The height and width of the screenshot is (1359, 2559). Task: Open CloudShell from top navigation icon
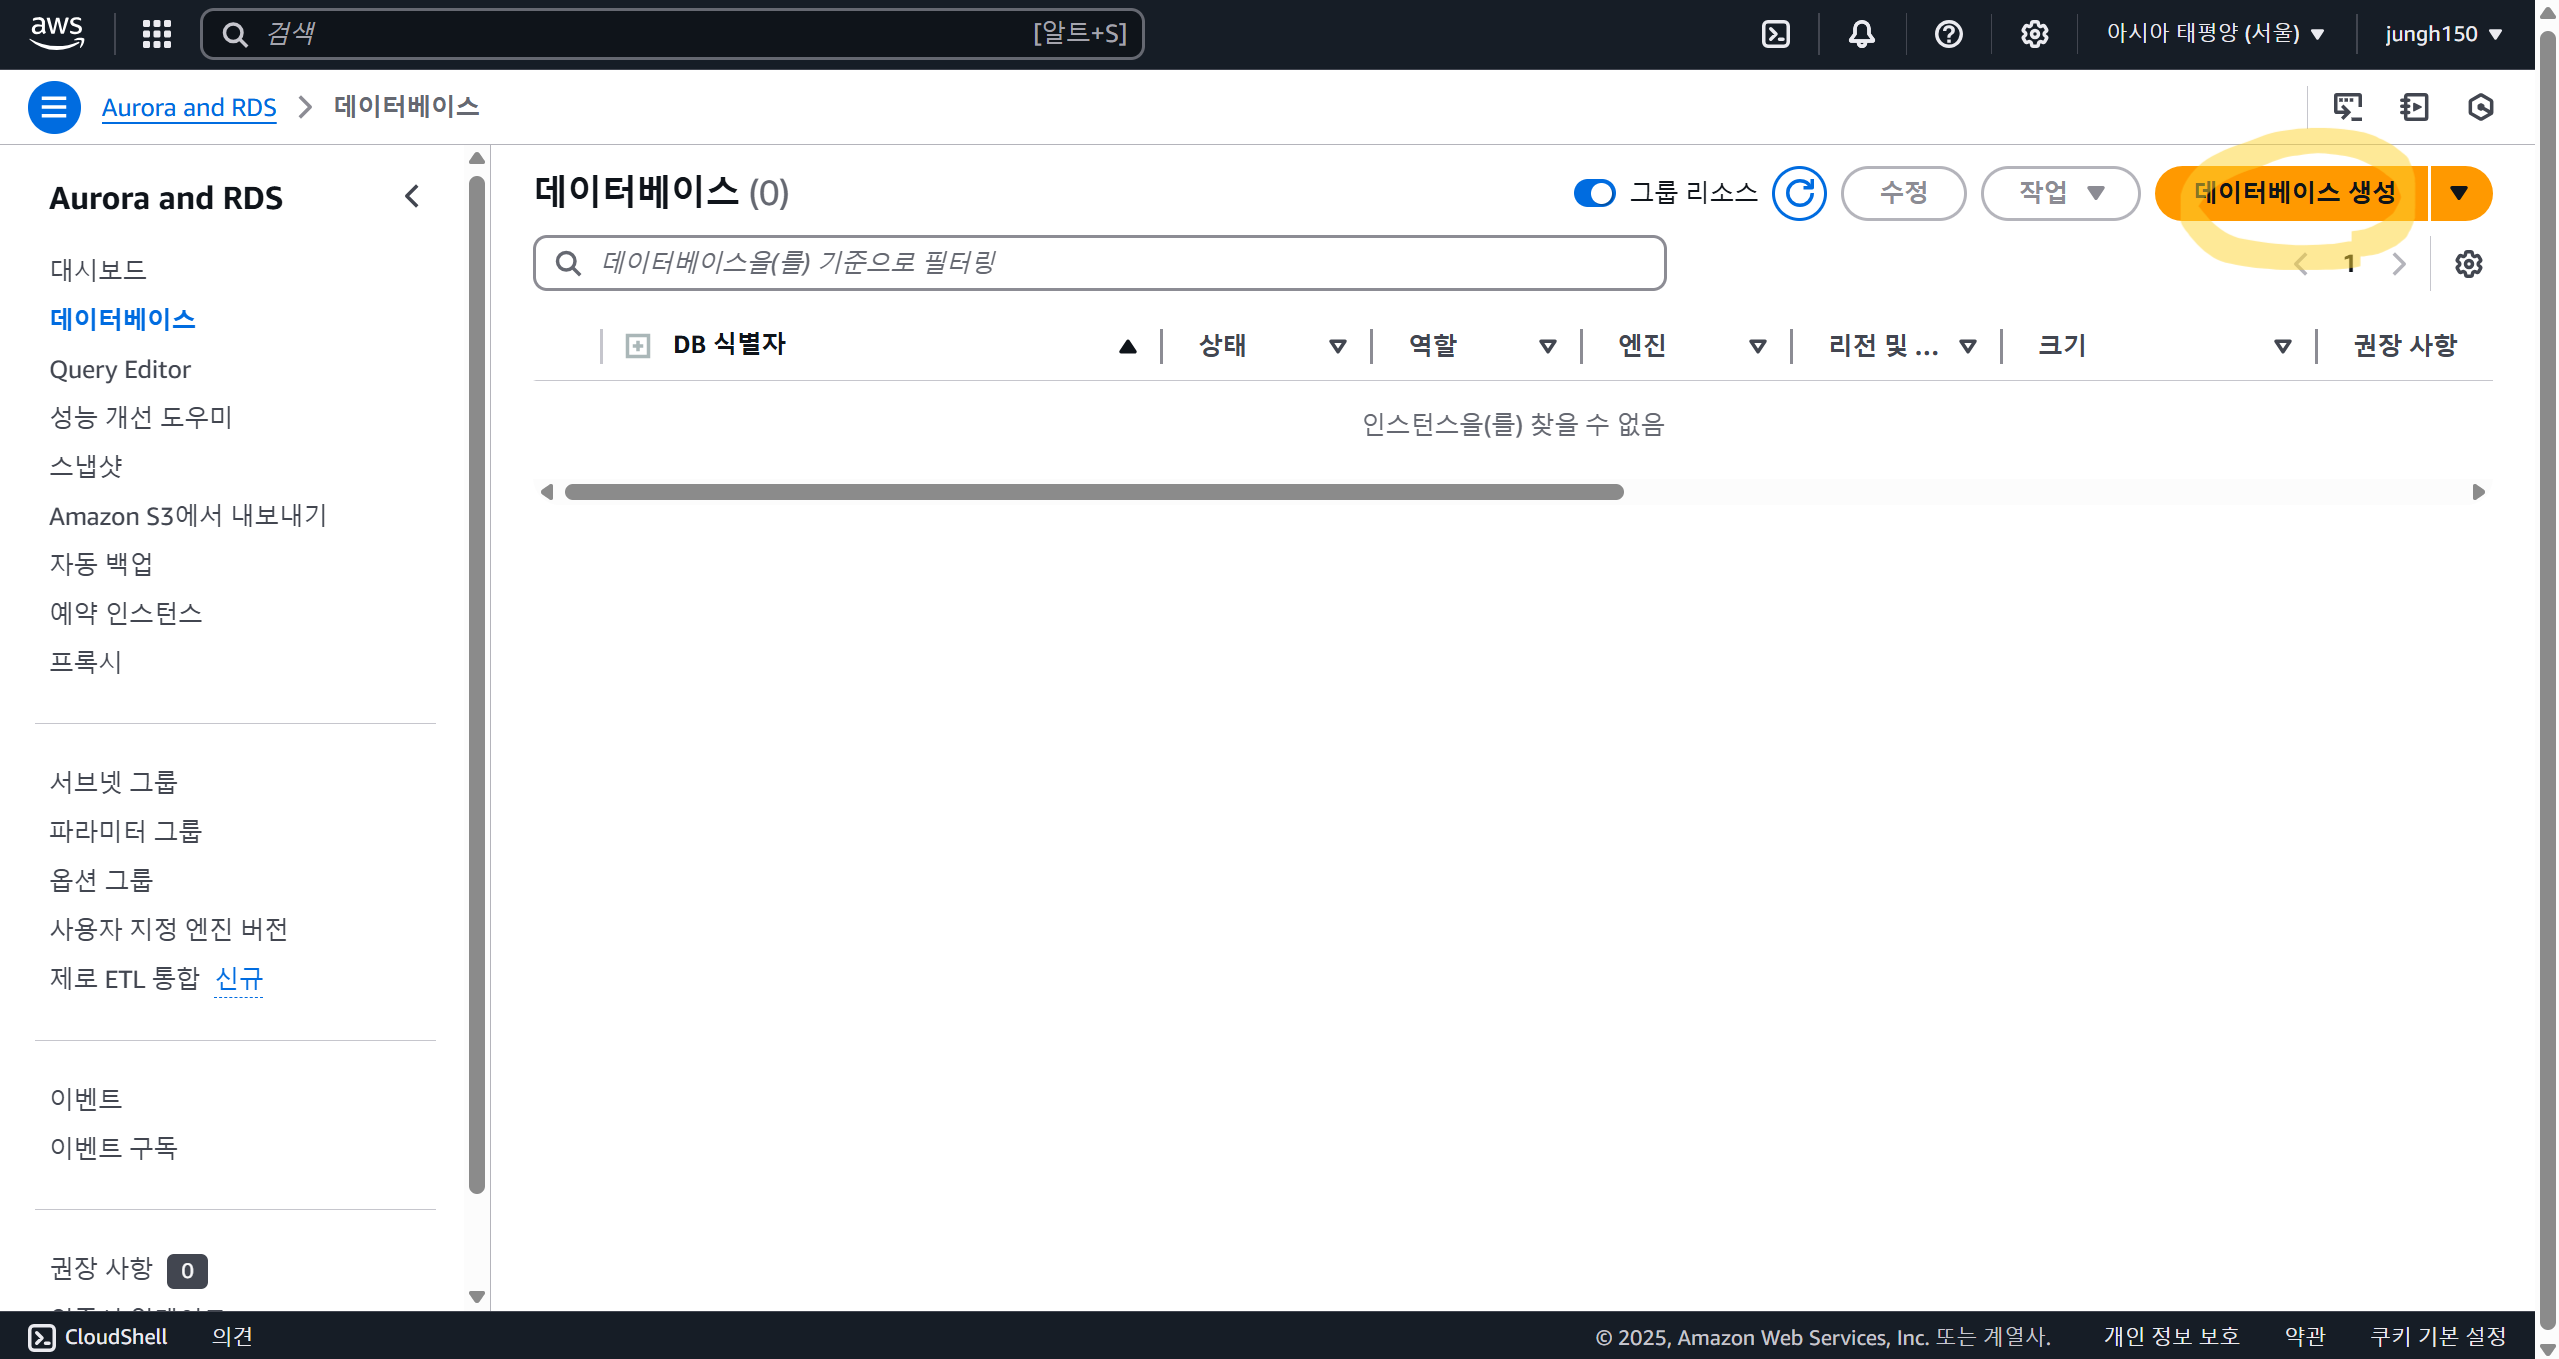(x=1775, y=34)
